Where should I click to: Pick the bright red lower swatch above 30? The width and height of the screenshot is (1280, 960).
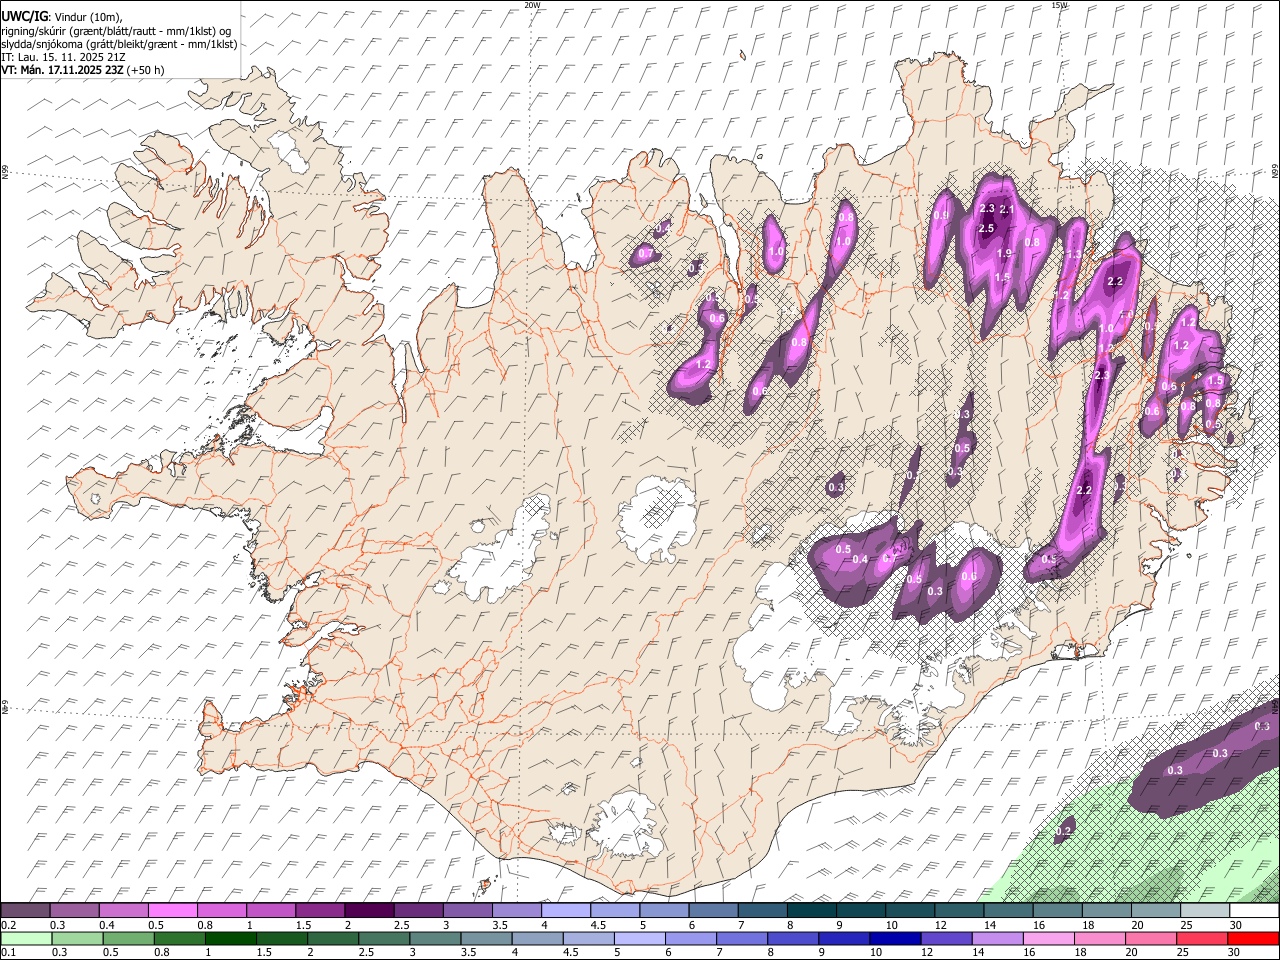1253,939
